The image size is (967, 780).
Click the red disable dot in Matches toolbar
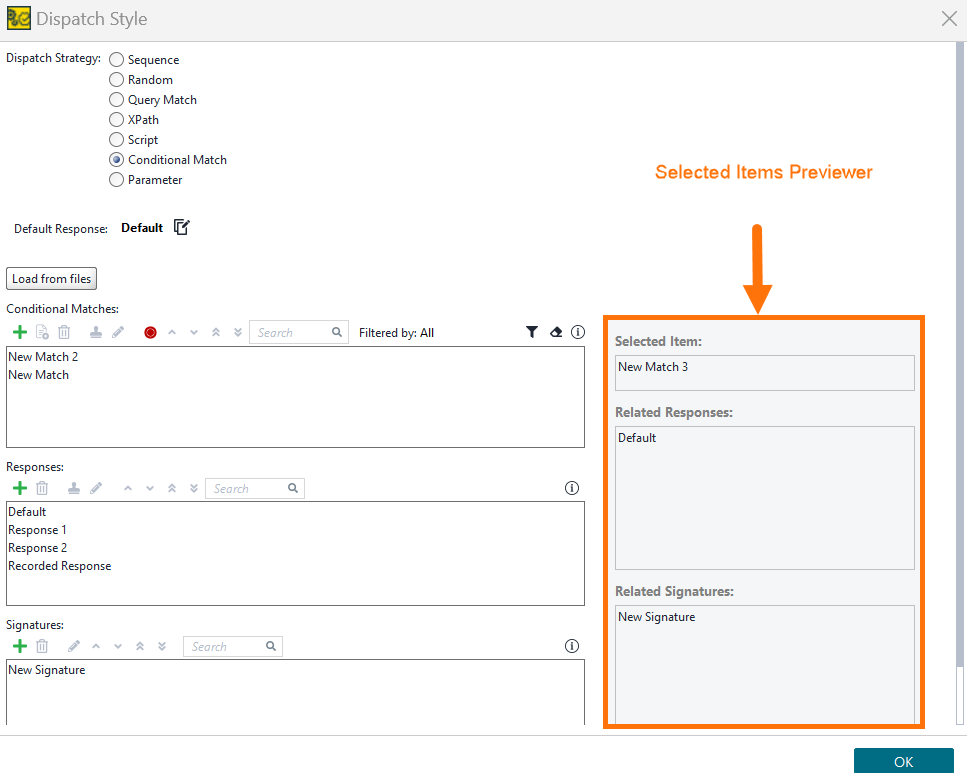[x=150, y=331]
